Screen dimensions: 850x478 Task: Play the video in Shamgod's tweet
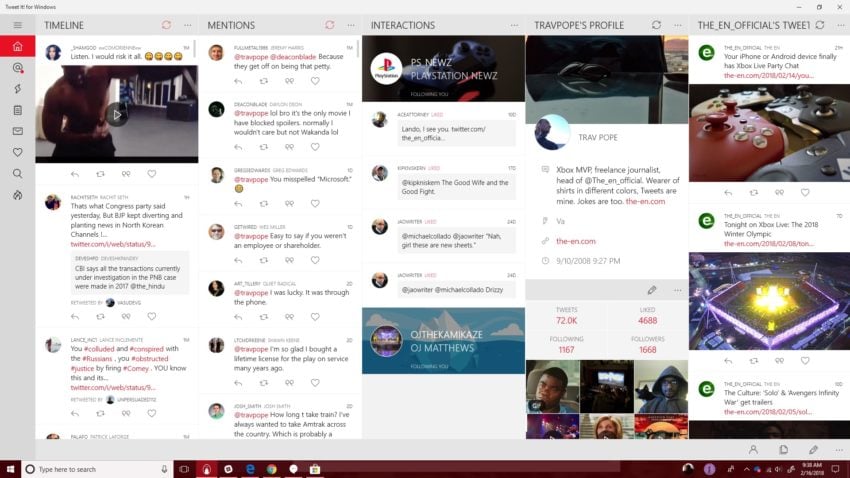pyautogui.click(x=117, y=114)
